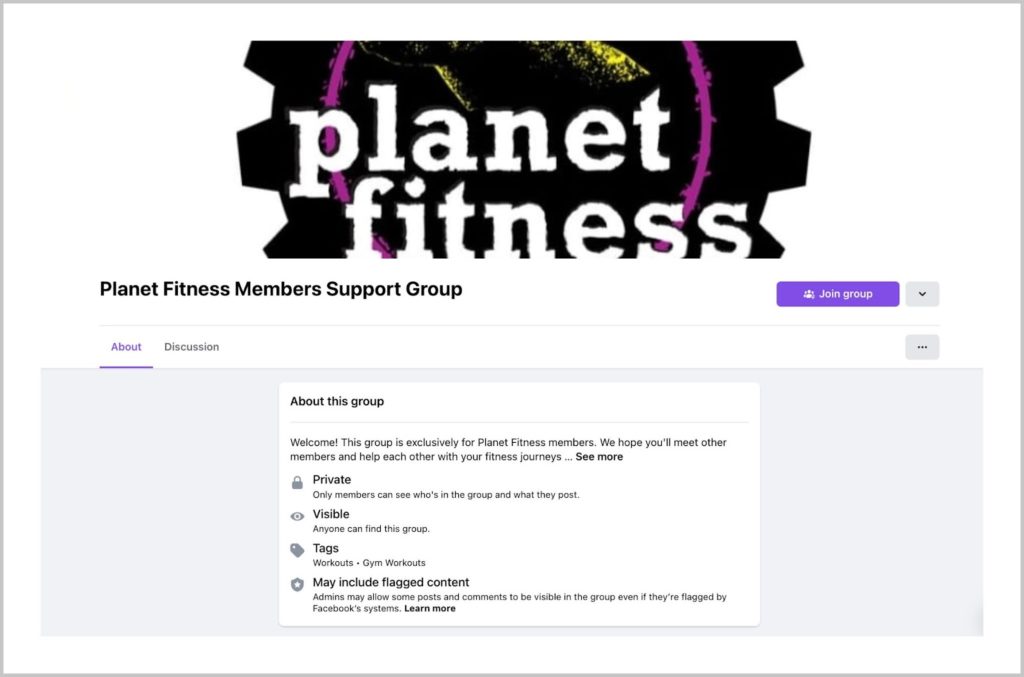Open the Discussion tab
The width and height of the screenshot is (1024, 677).
(x=191, y=347)
